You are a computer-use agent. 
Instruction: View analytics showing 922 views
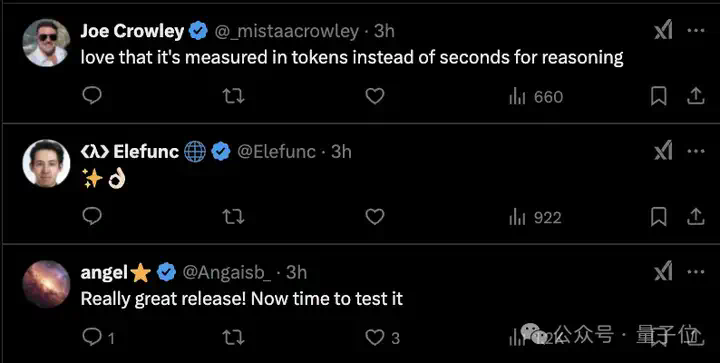point(535,218)
